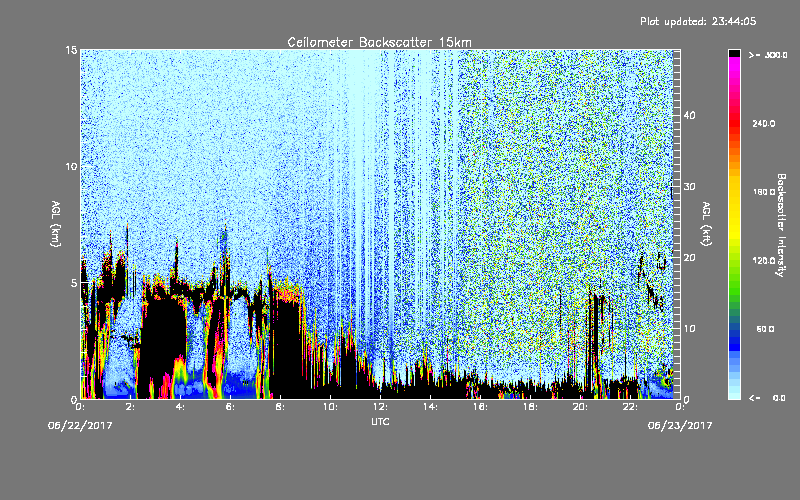Select the "Backscatter Intensity" colorbar title
This screenshot has height=500, width=800.
pos(781,225)
